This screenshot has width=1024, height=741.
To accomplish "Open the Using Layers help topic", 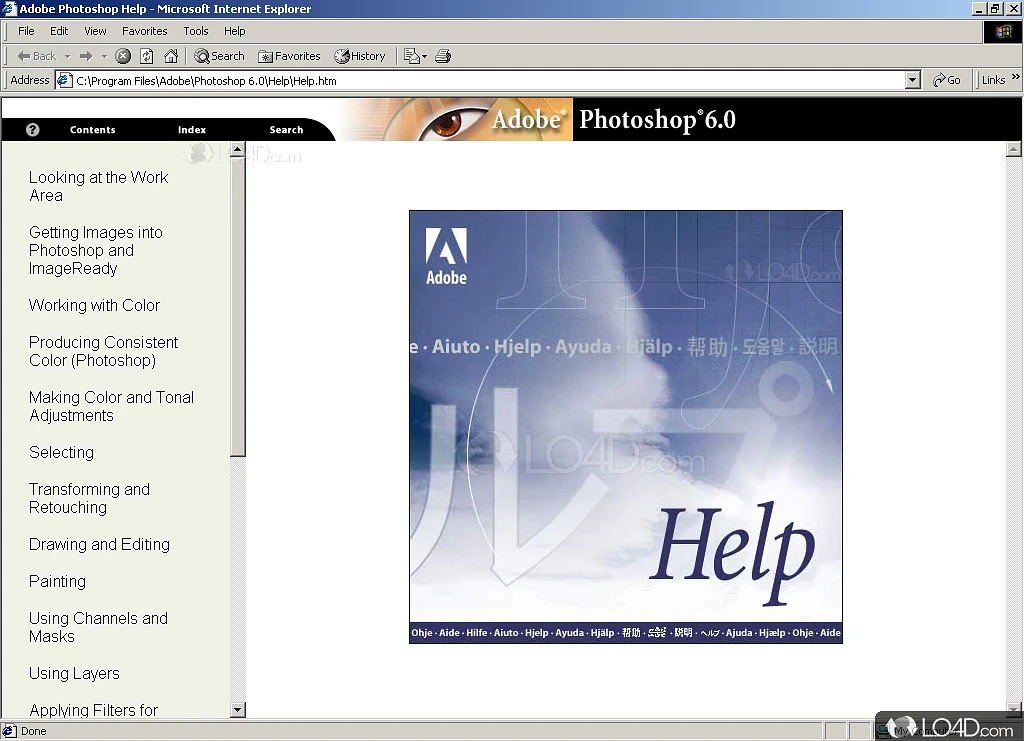I will click(74, 674).
